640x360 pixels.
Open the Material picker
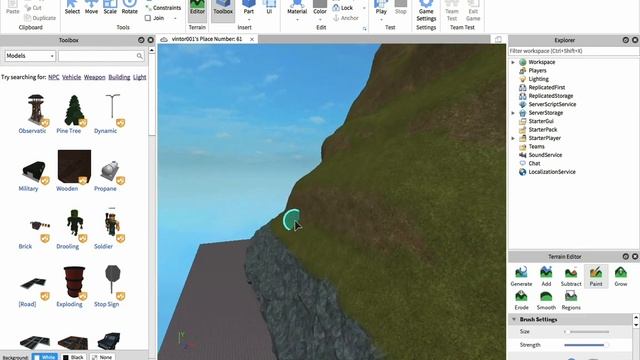[297, 7]
